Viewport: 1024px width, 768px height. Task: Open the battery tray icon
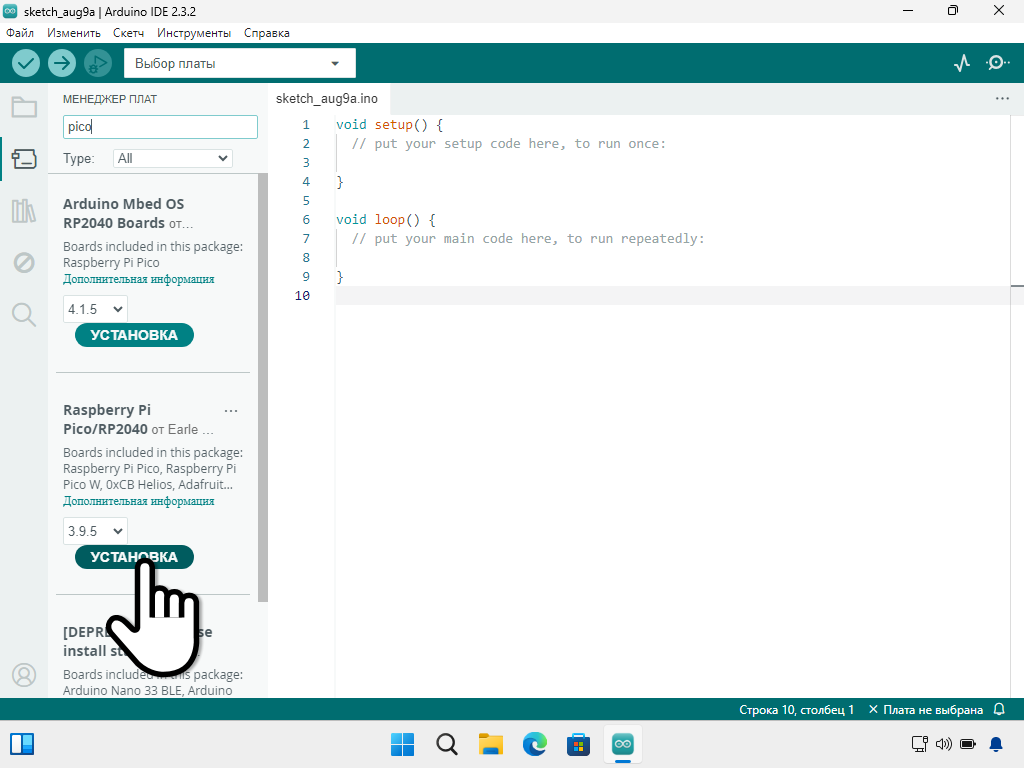click(x=968, y=744)
